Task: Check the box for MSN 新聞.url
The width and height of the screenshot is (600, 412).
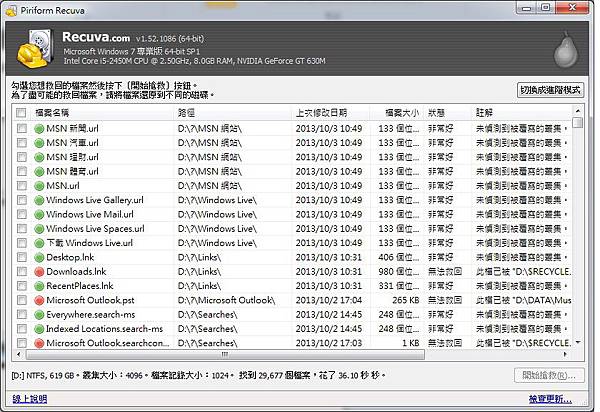Action: pyautogui.click(x=22, y=128)
